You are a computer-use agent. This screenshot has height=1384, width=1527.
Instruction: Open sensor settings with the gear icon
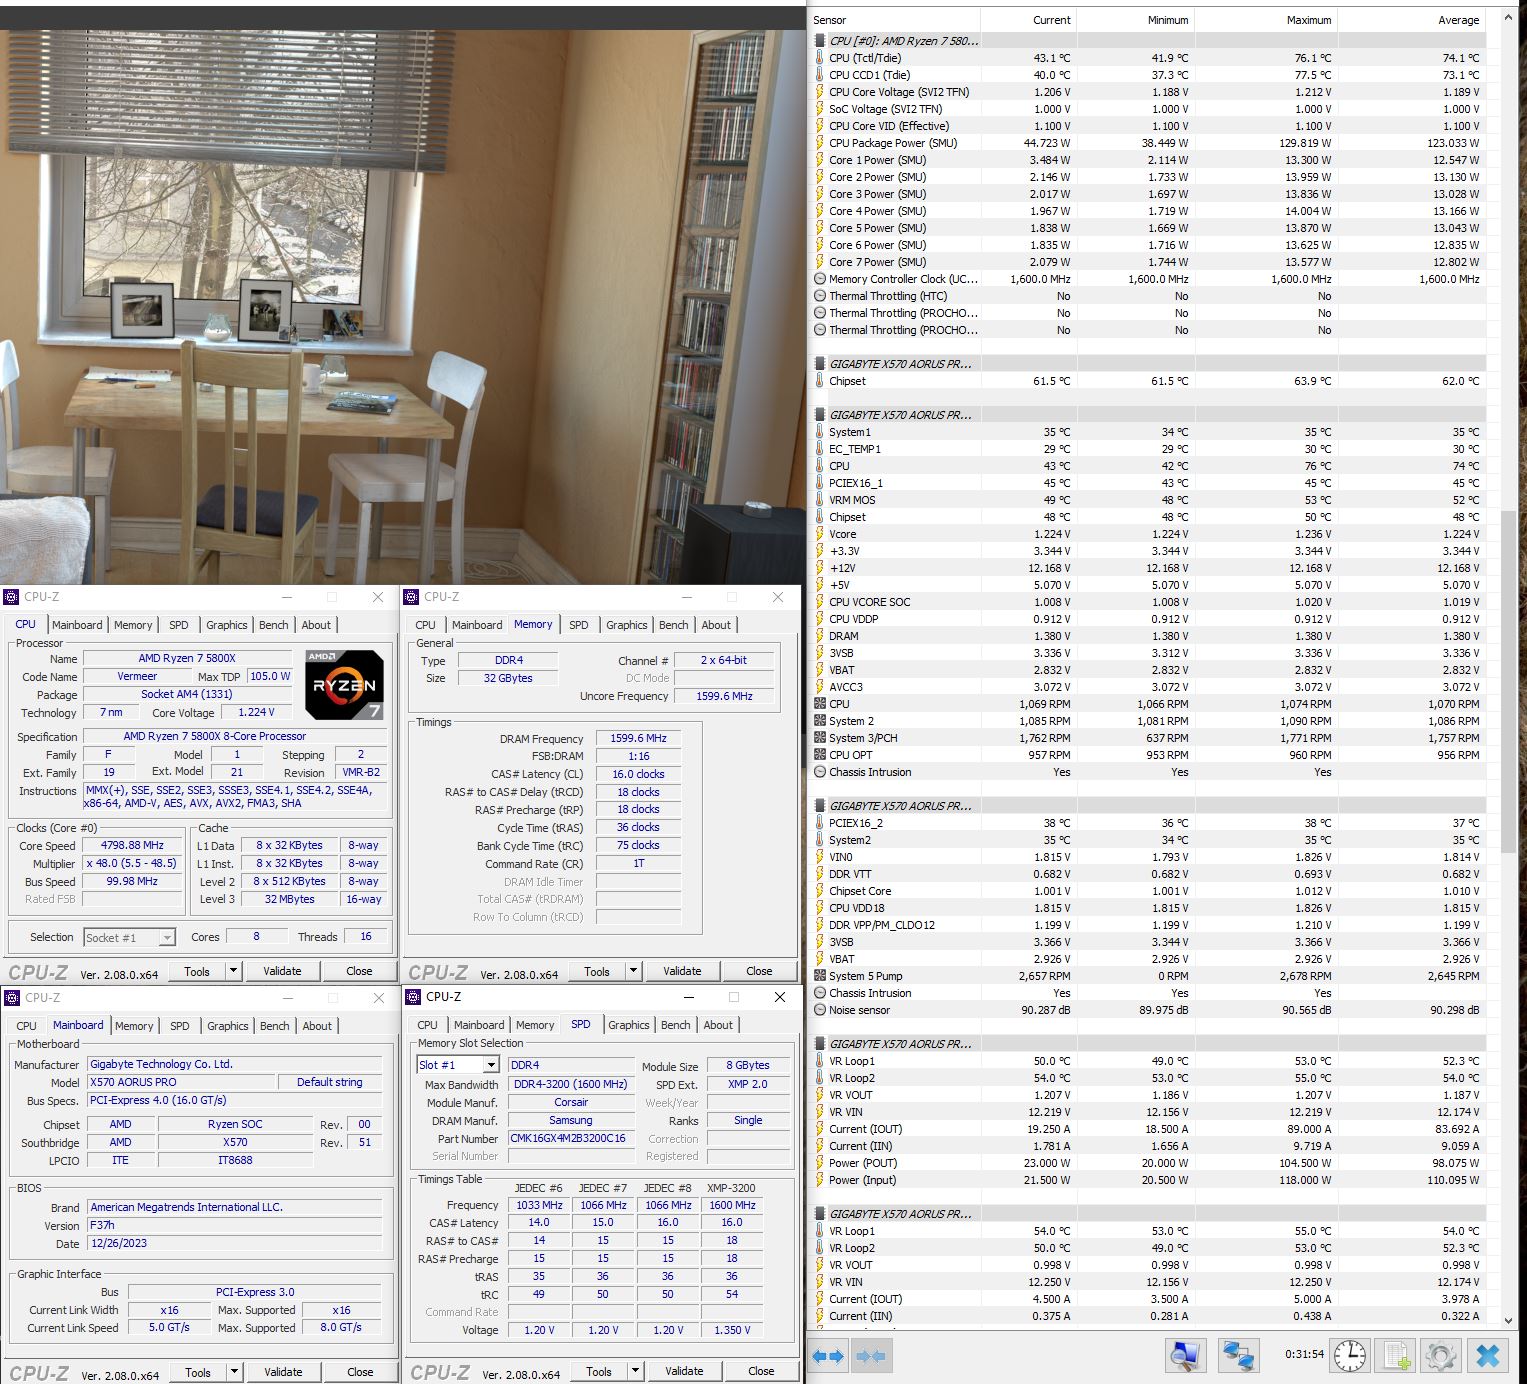tap(1441, 1356)
